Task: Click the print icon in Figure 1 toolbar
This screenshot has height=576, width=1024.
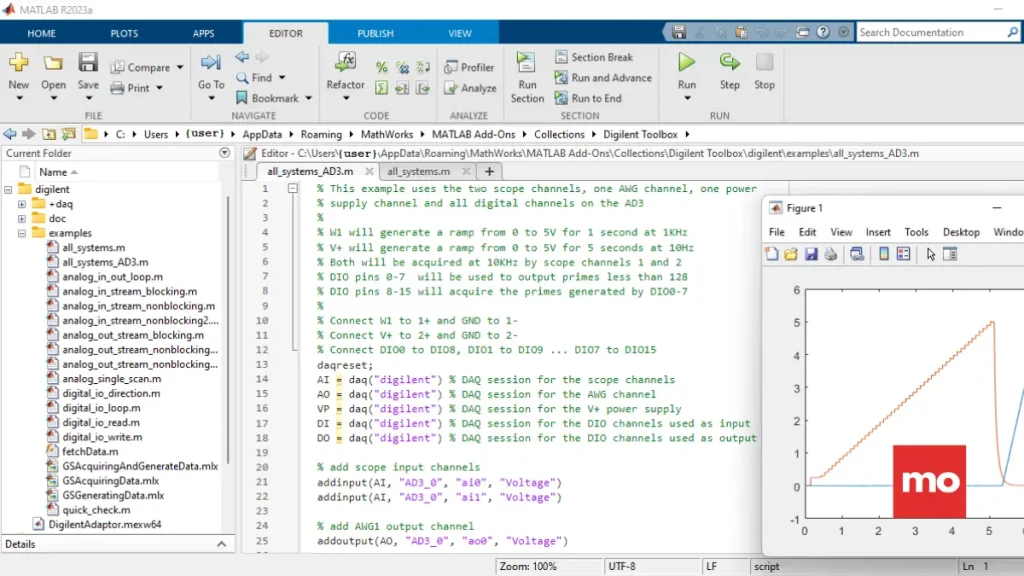Action: point(829,254)
